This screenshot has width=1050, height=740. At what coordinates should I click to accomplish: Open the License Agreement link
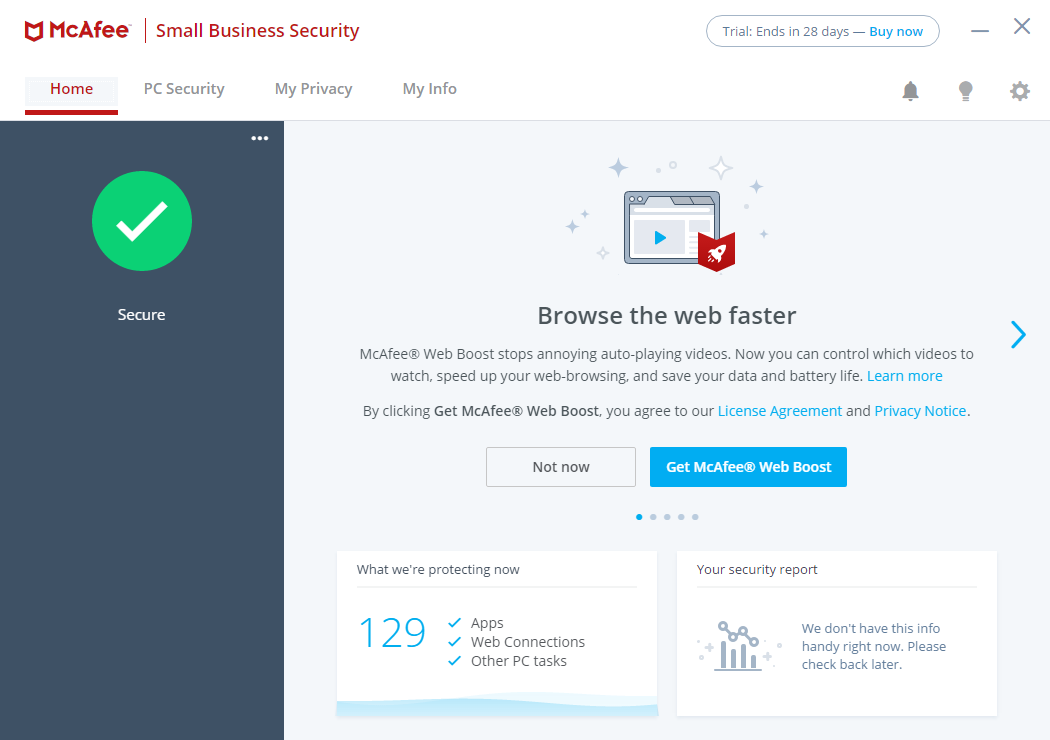click(780, 411)
